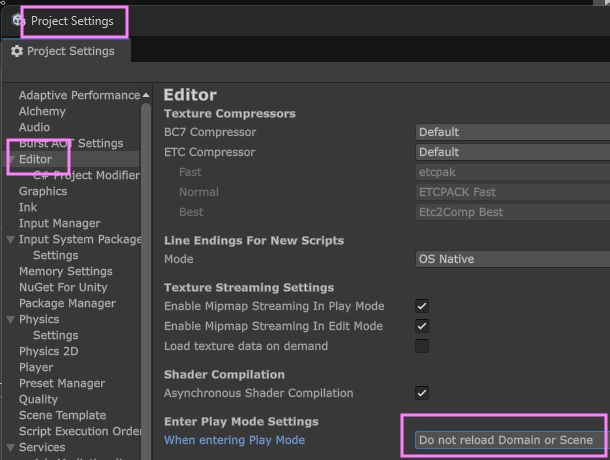Click the disabled Fast etcpak dropdown
The image size is (610, 460).
pyautogui.click(x=513, y=172)
